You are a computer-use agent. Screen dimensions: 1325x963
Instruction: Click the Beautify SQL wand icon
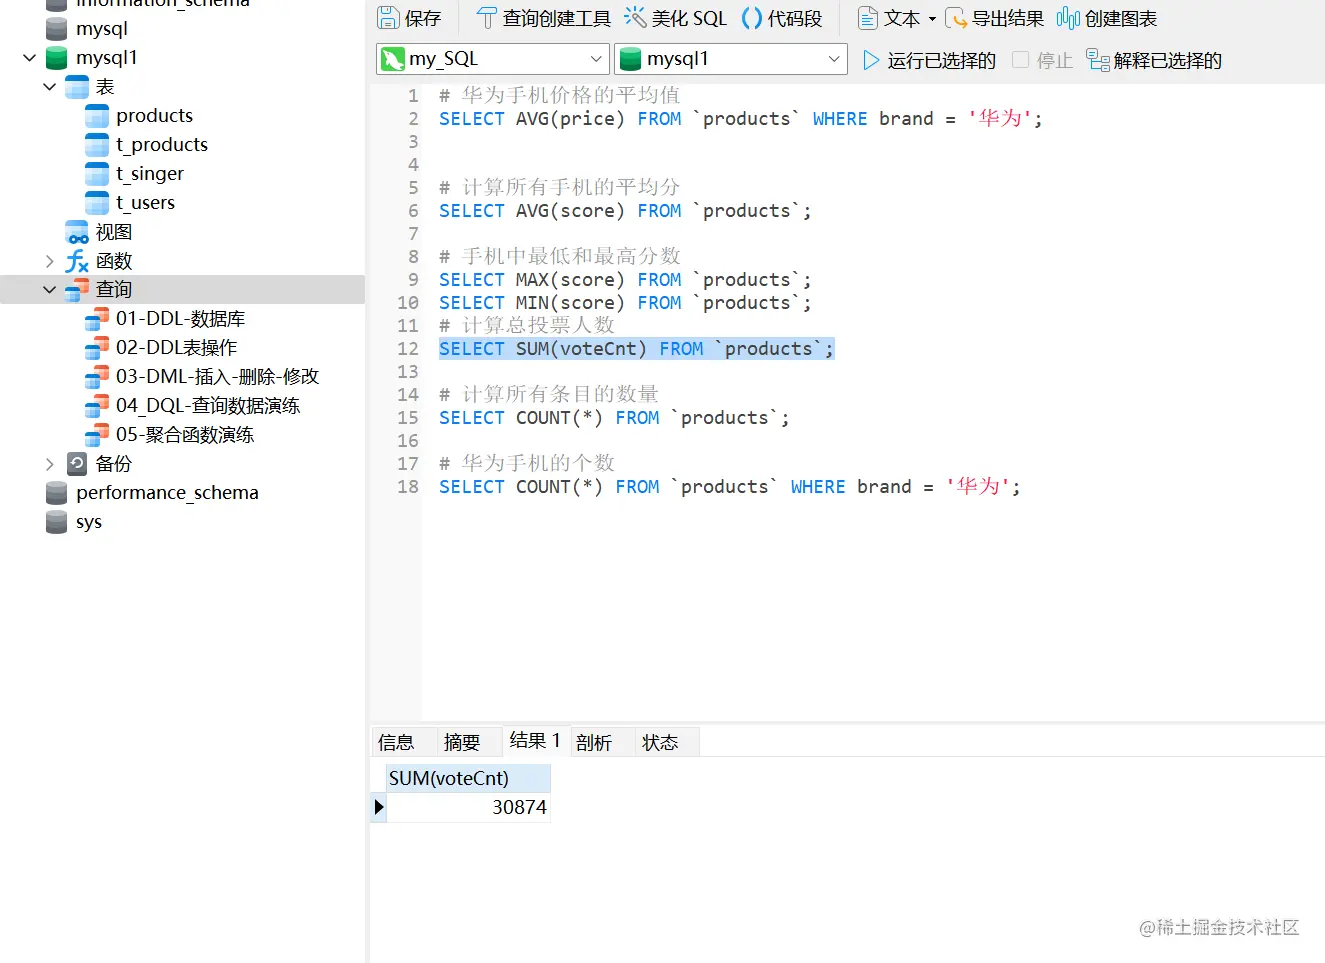635,17
